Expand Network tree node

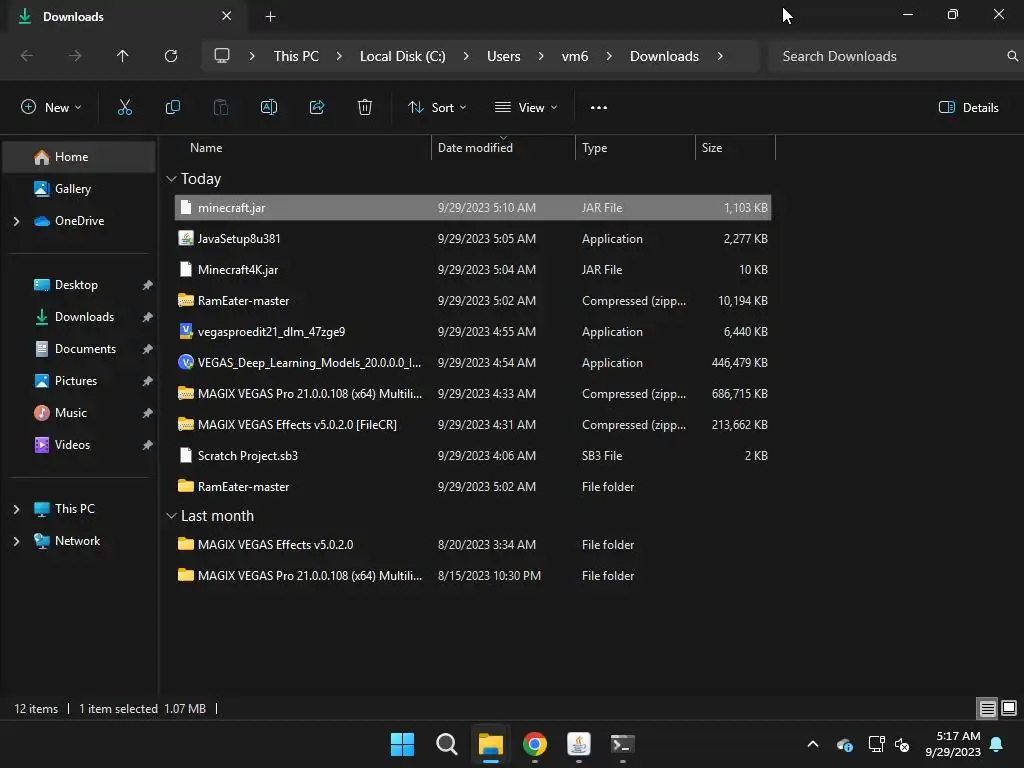[16, 541]
